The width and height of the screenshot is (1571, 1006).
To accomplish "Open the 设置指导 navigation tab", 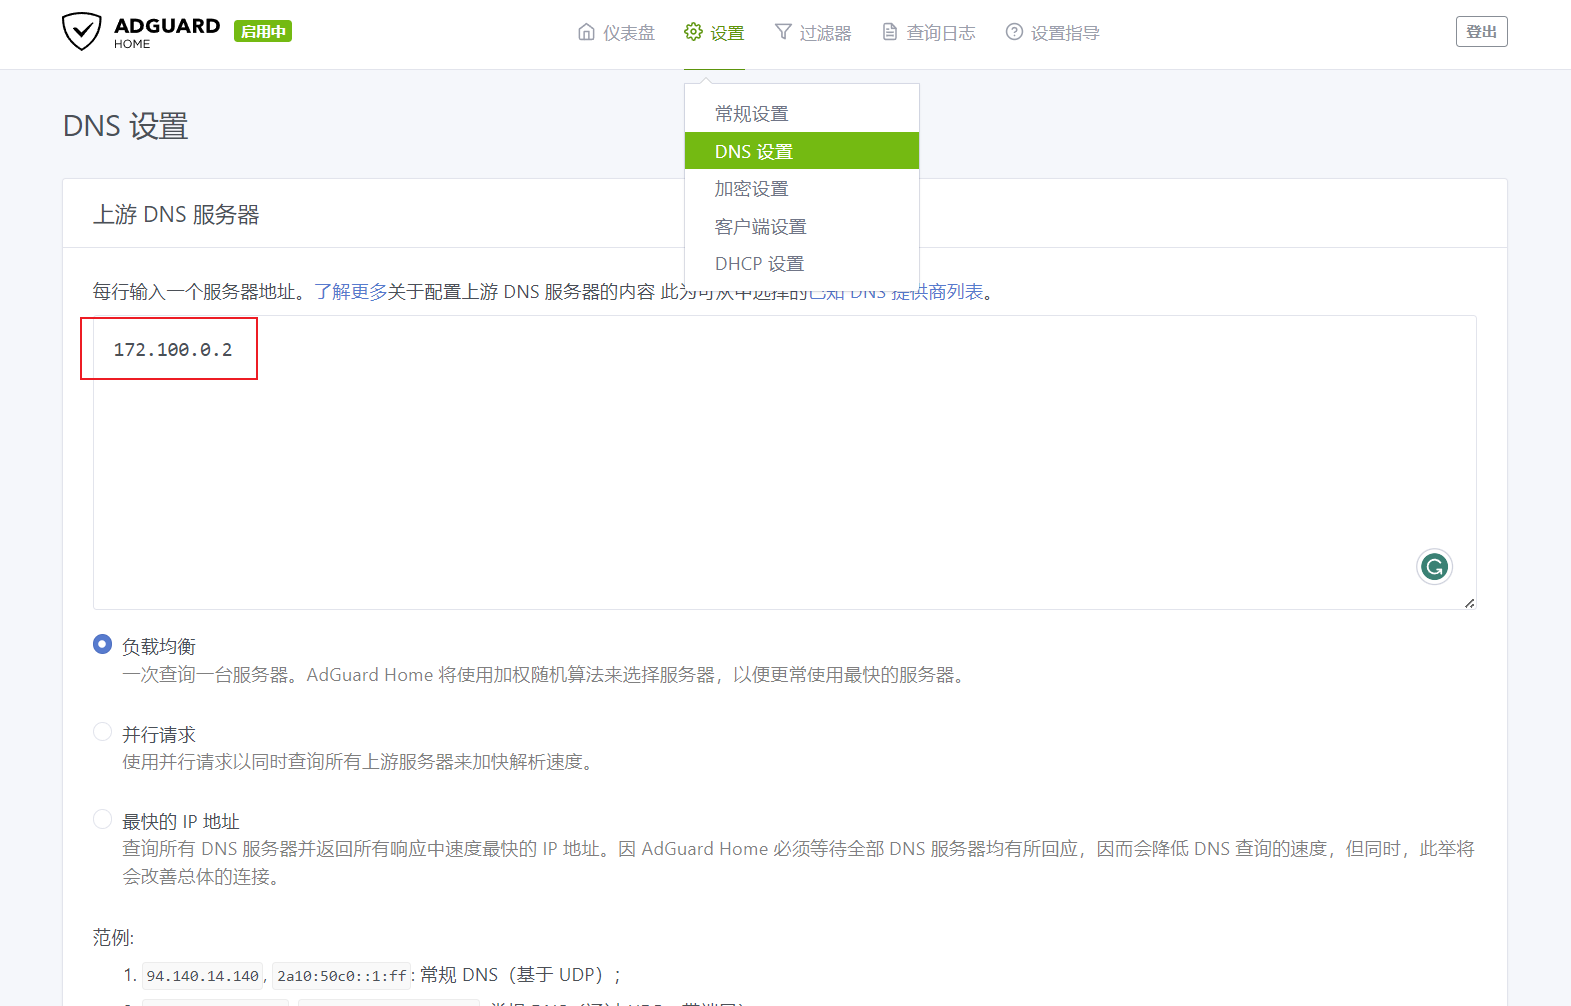I will tap(1053, 33).
